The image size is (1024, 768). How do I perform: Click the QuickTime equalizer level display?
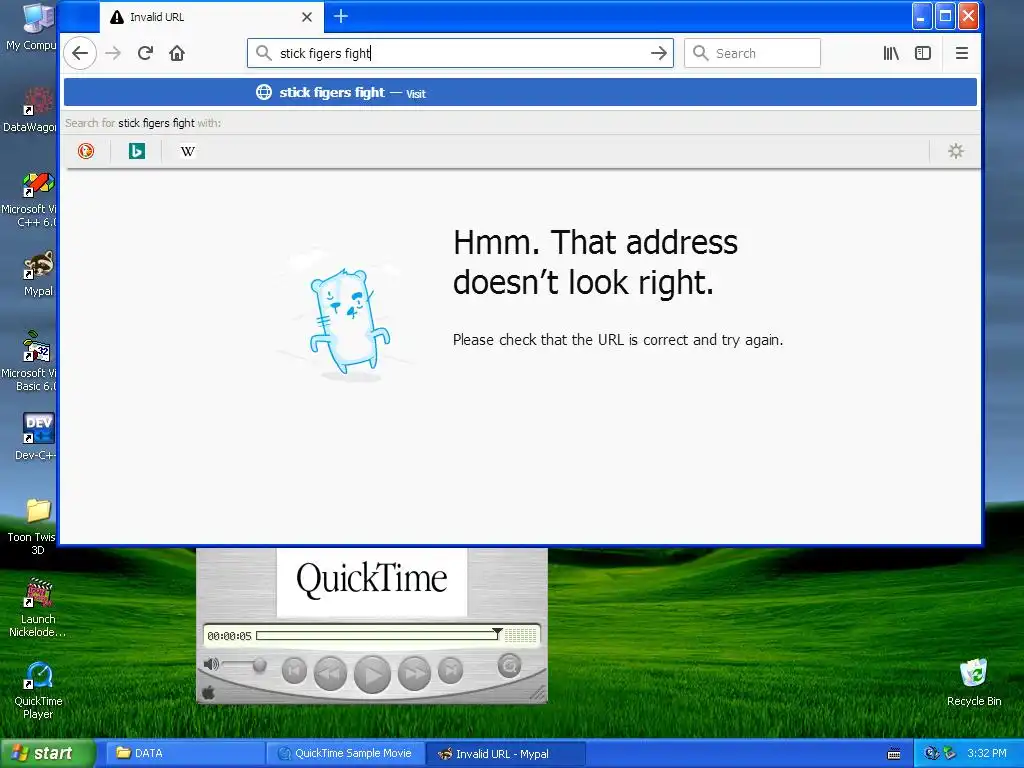pyautogui.click(x=521, y=635)
